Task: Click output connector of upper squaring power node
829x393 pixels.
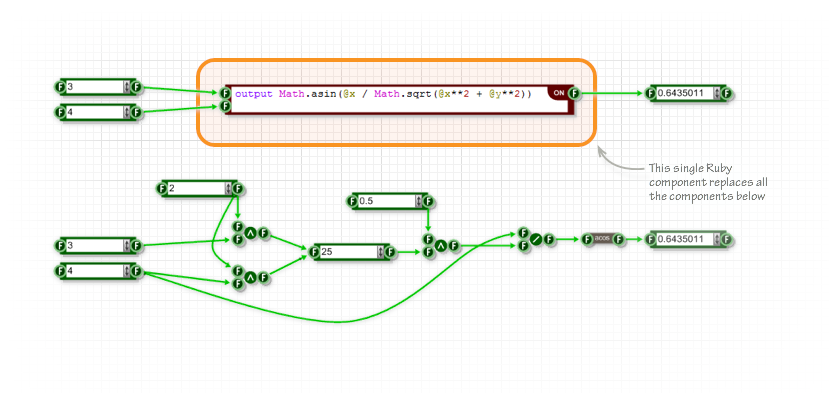Action: 263,233
